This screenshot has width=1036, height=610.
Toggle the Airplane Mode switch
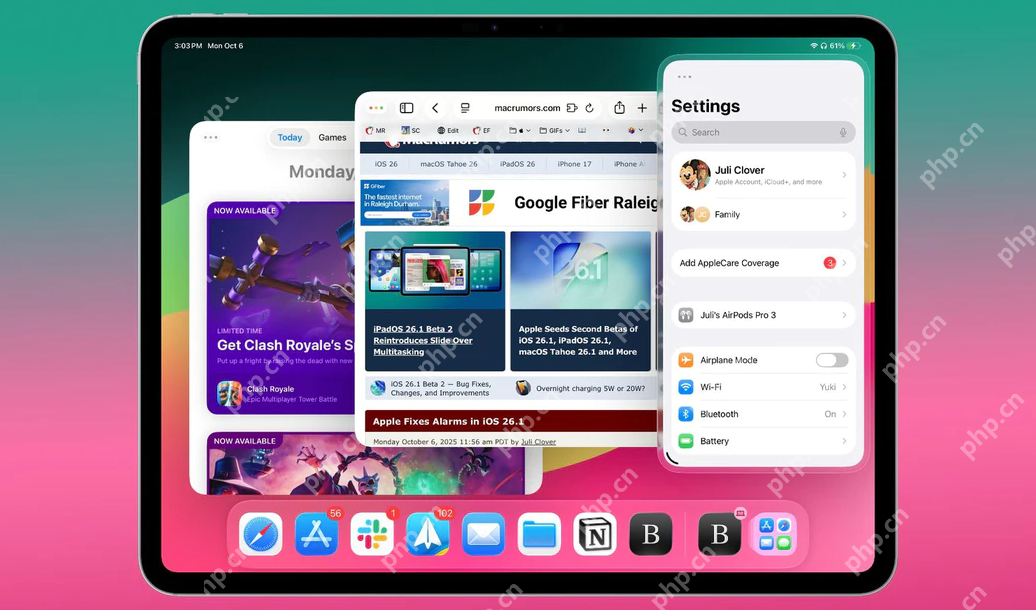[x=833, y=359]
